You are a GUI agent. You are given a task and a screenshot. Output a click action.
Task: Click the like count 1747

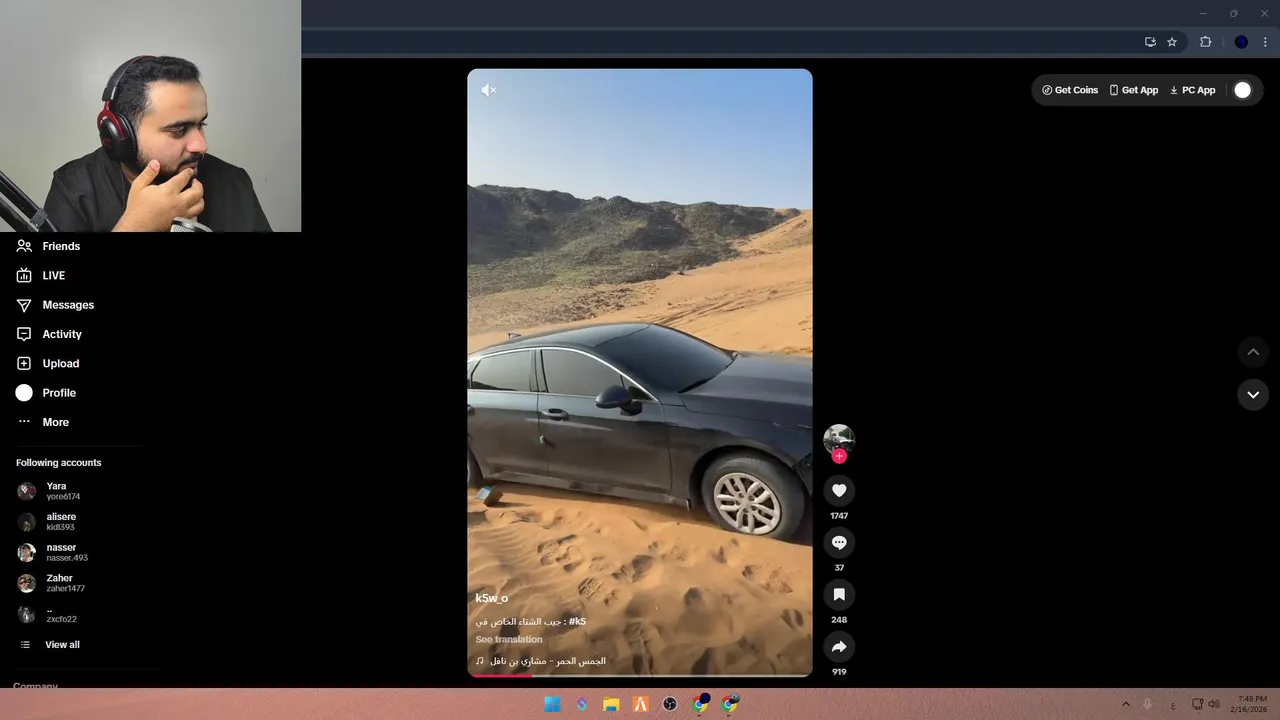point(839,516)
